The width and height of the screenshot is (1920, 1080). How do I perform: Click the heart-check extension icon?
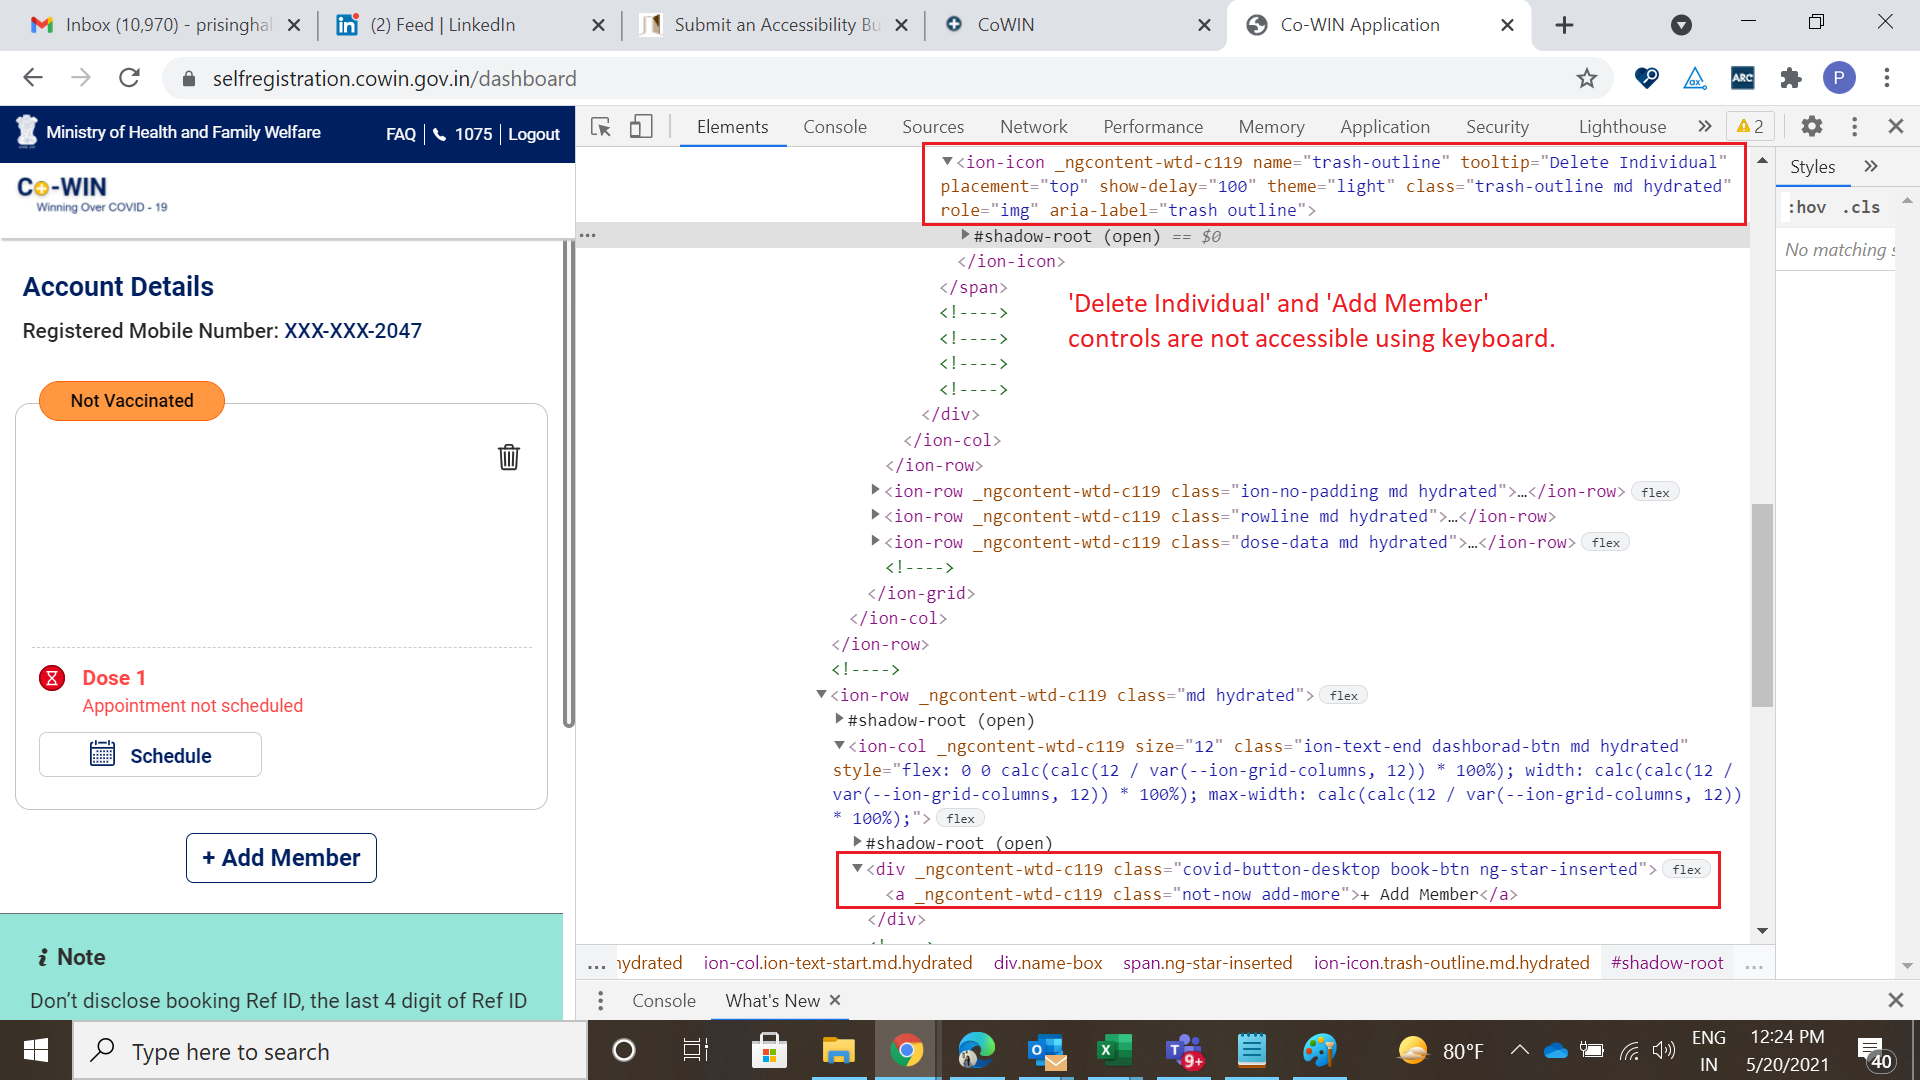click(1646, 78)
